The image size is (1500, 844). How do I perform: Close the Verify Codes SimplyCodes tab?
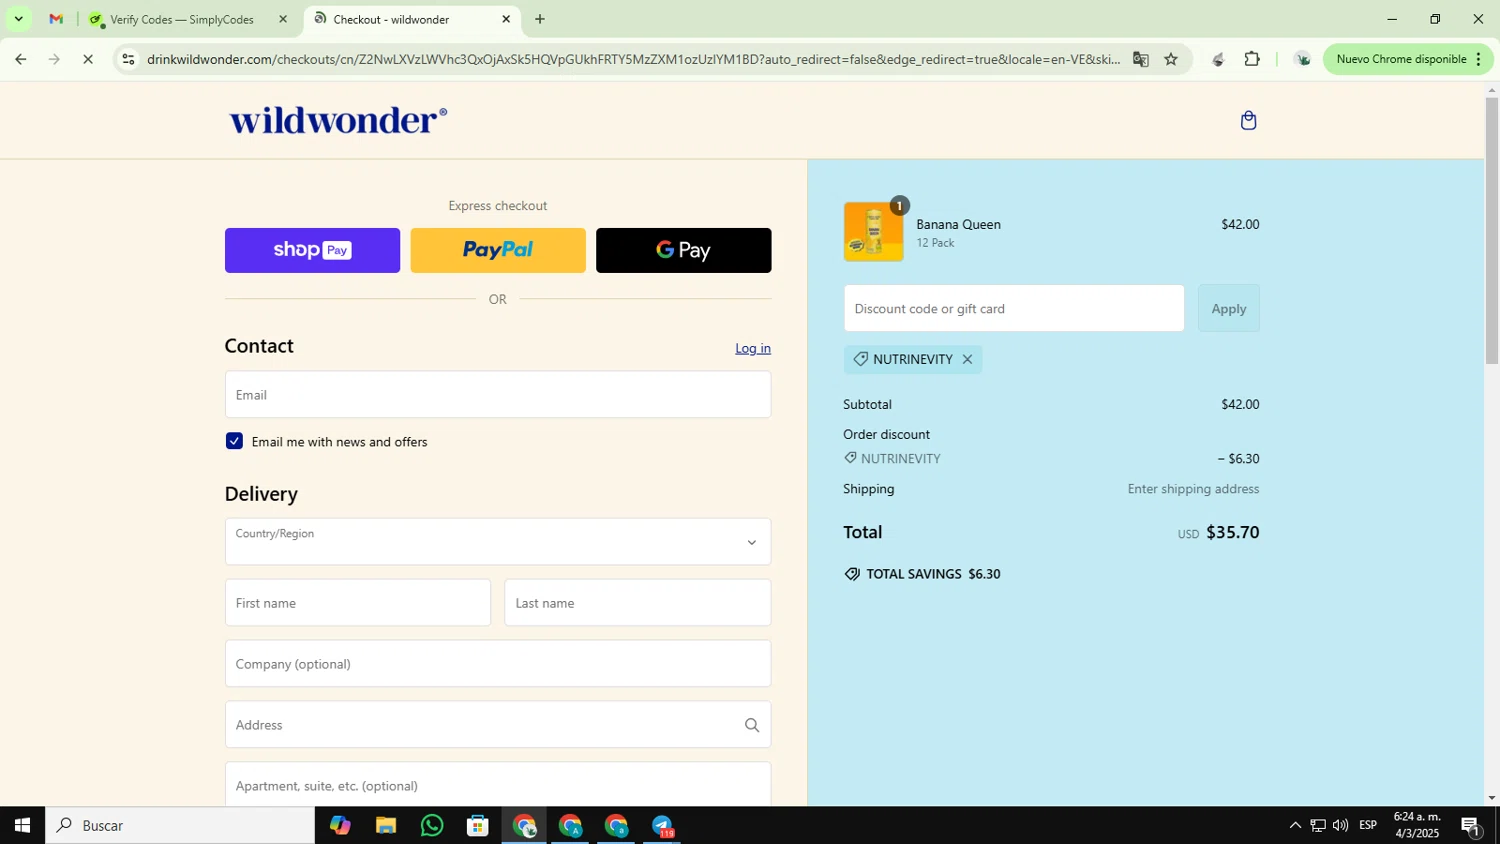283,19
